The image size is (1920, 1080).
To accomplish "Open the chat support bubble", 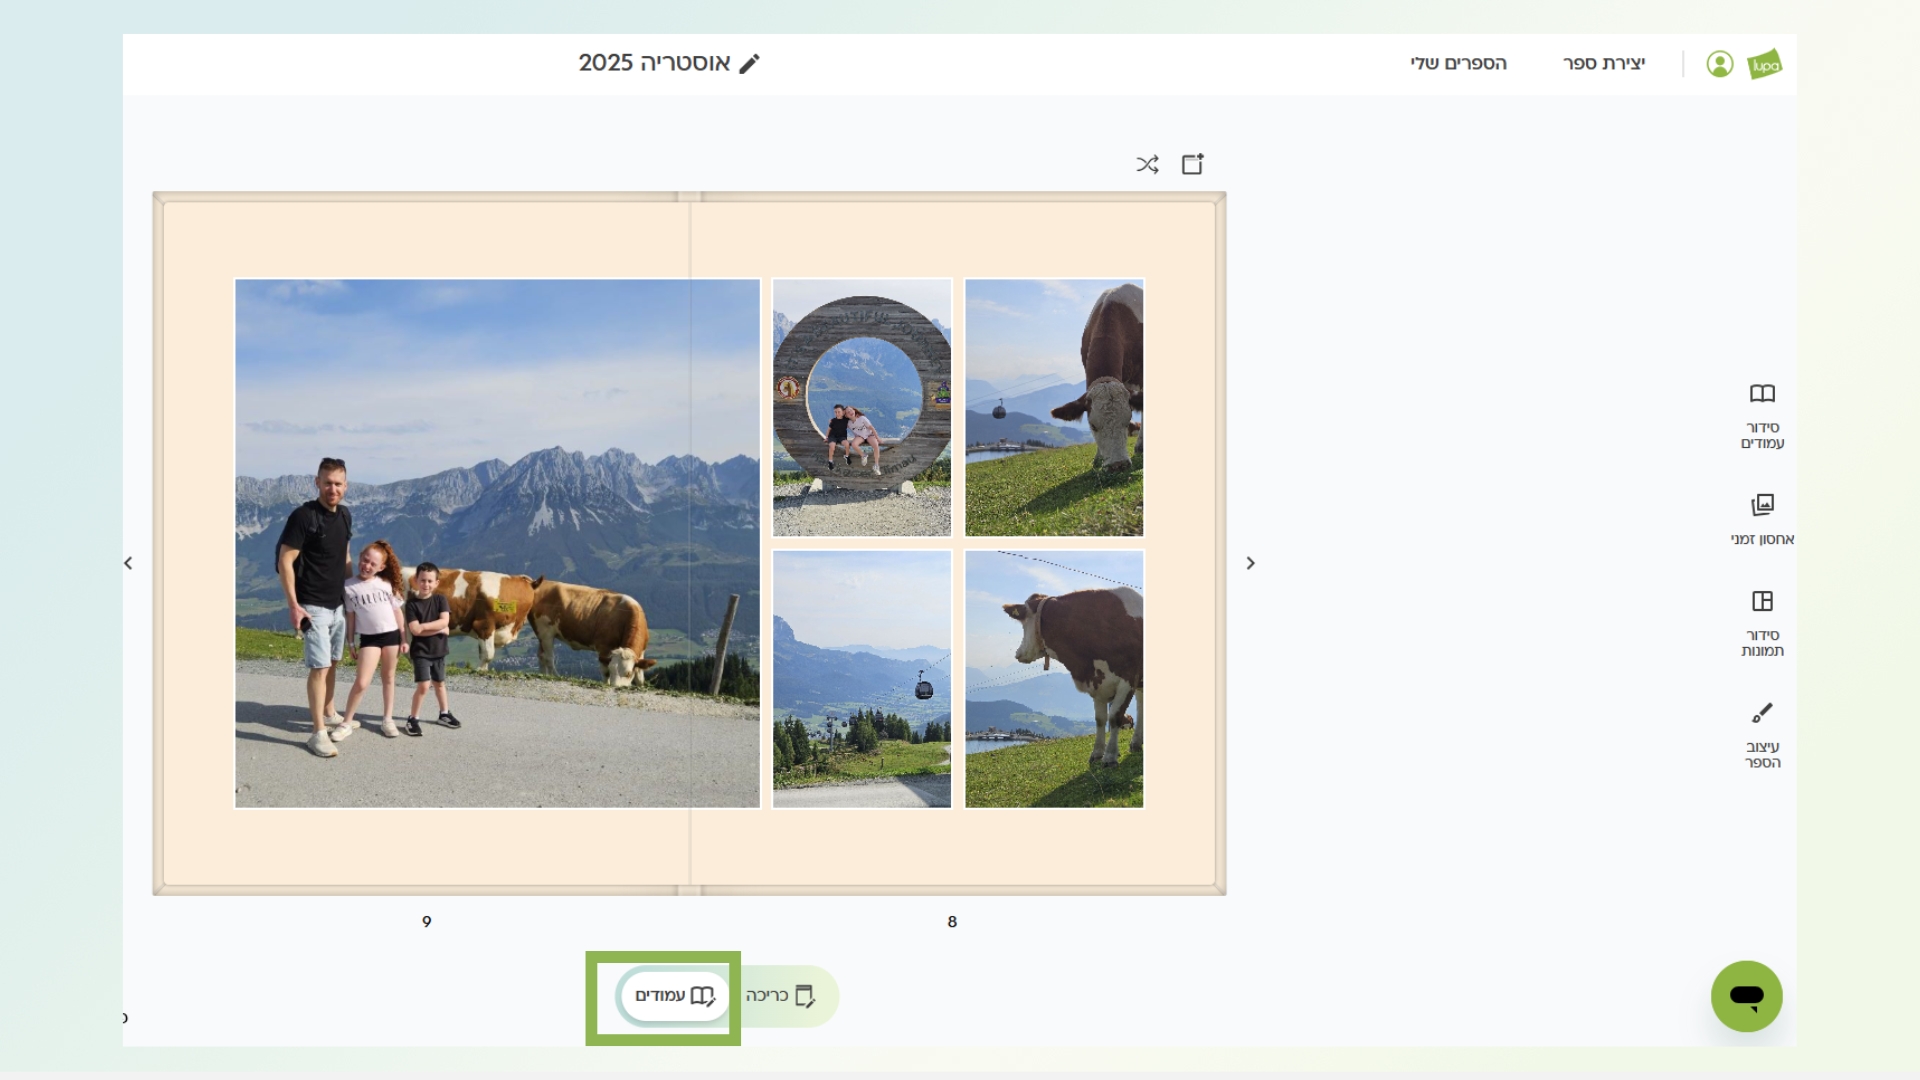I will 1746,996.
